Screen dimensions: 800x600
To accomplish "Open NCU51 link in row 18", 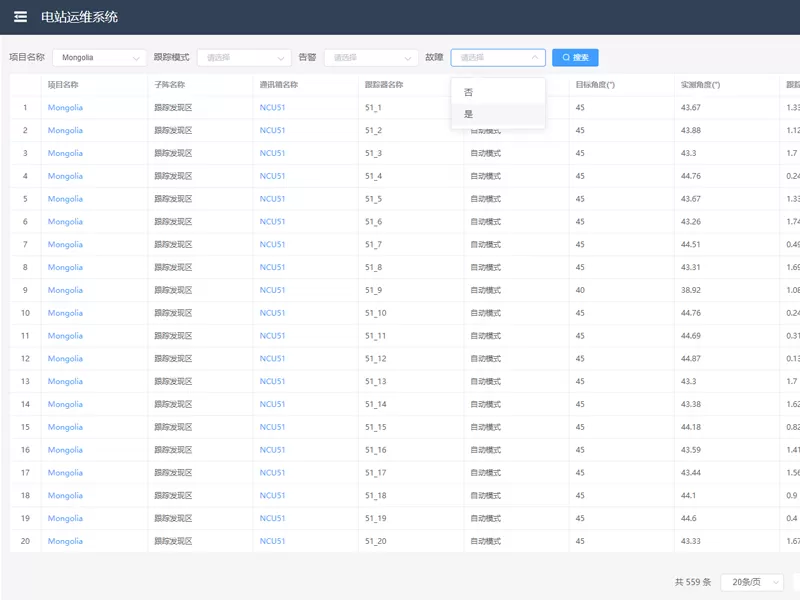I will [272, 496].
